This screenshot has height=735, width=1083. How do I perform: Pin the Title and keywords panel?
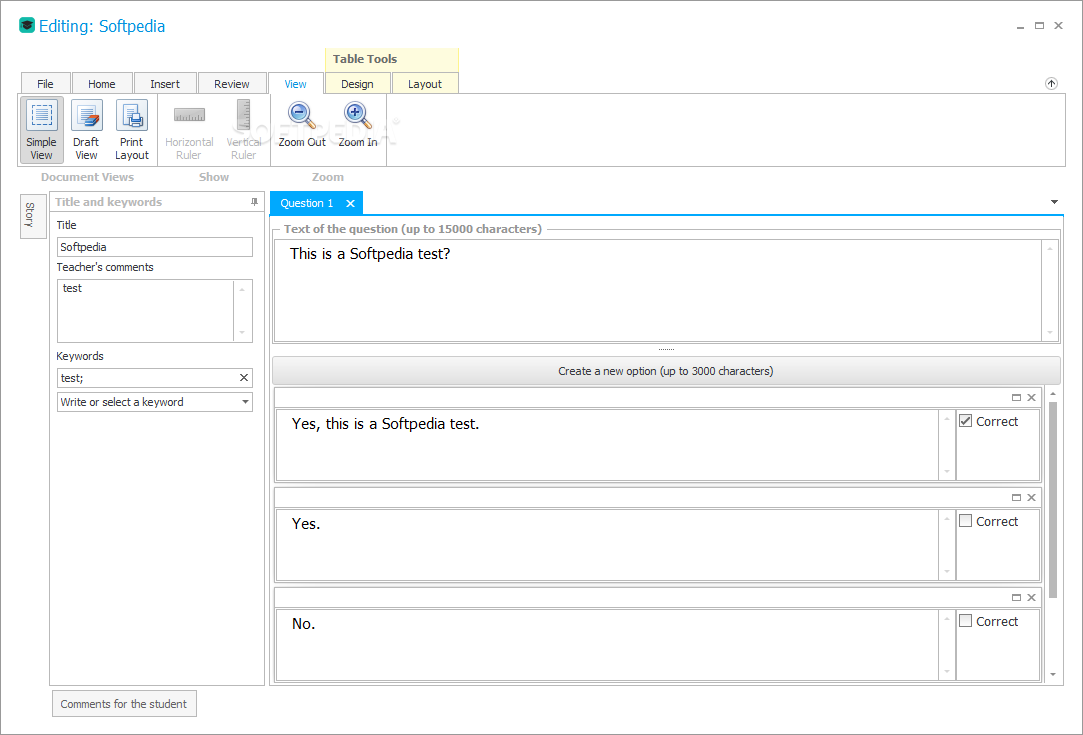click(x=254, y=202)
